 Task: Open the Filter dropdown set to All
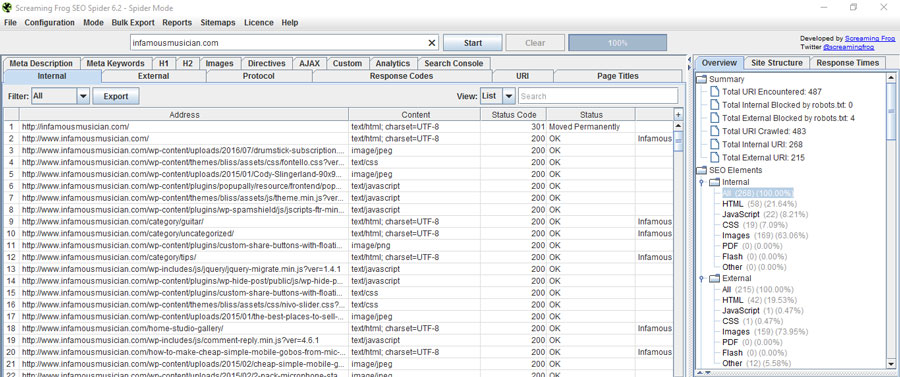click(x=83, y=96)
